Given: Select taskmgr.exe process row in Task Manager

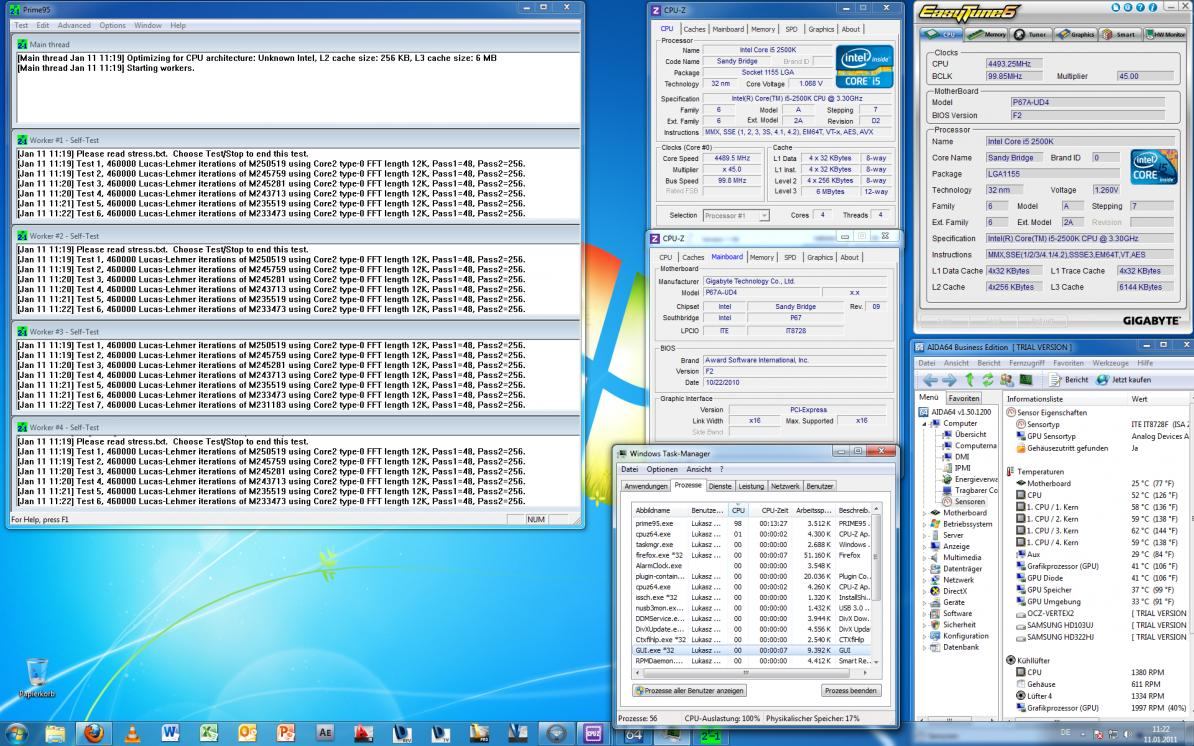Looking at the screenshot, I should pyautogui.click(x=752, y=545).
